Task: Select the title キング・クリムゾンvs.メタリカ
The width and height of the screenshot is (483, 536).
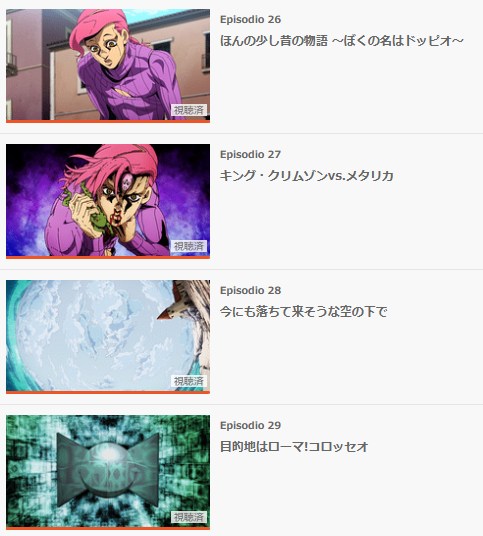Action: click(x=307, y=176)
